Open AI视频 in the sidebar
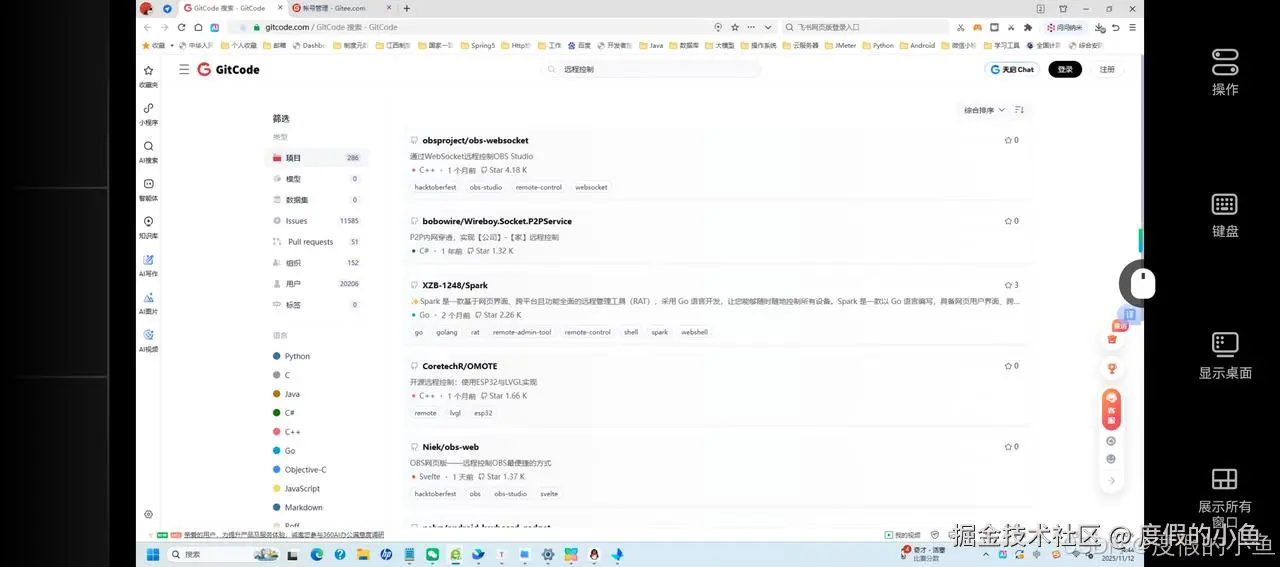1280x567 pixels. [x=148, y=340]
